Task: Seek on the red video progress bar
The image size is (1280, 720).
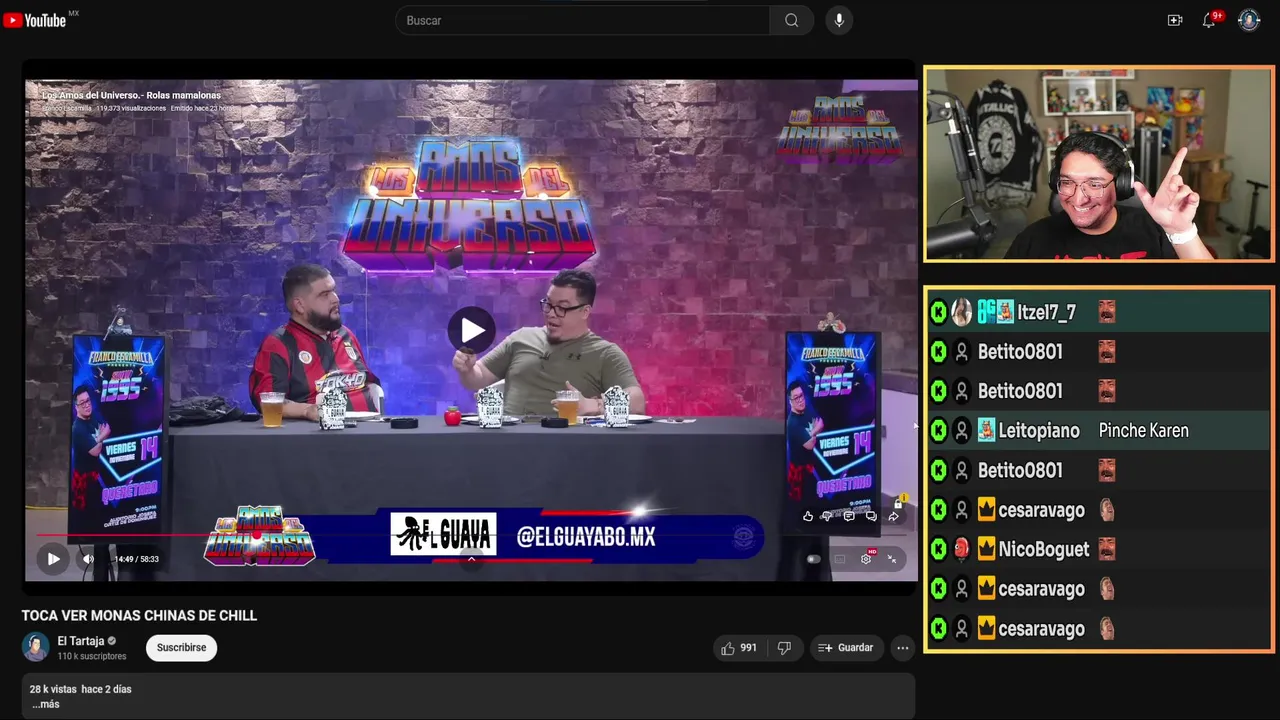Action: pyautogui.click(x=470, y=536)
